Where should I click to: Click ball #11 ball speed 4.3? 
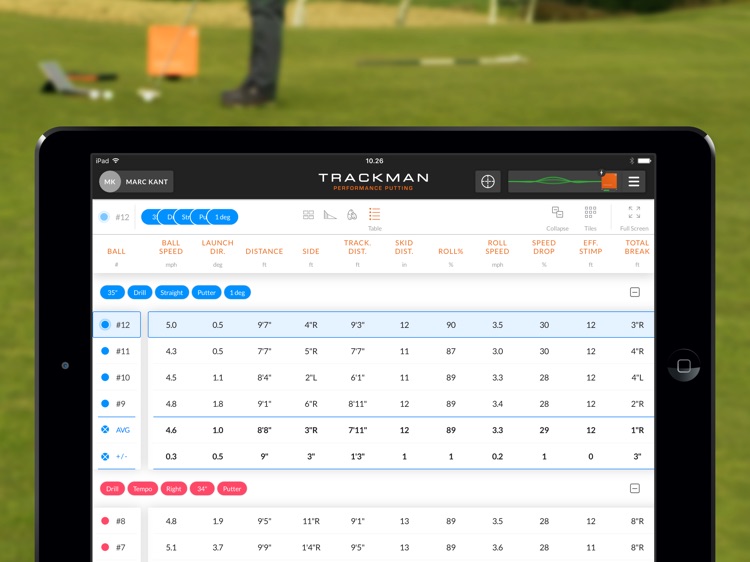(x=171, y=351)
